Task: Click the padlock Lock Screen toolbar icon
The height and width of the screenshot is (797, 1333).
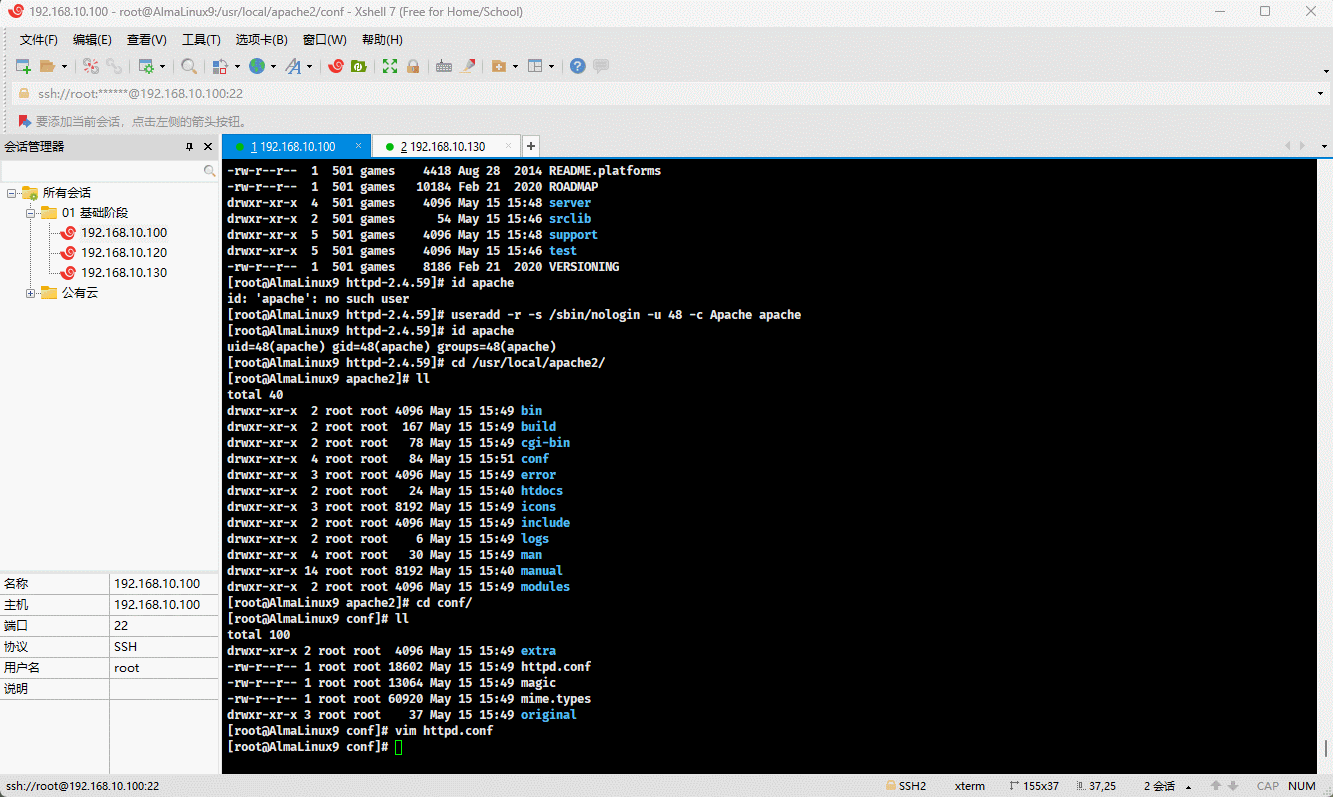Action: 412,66
